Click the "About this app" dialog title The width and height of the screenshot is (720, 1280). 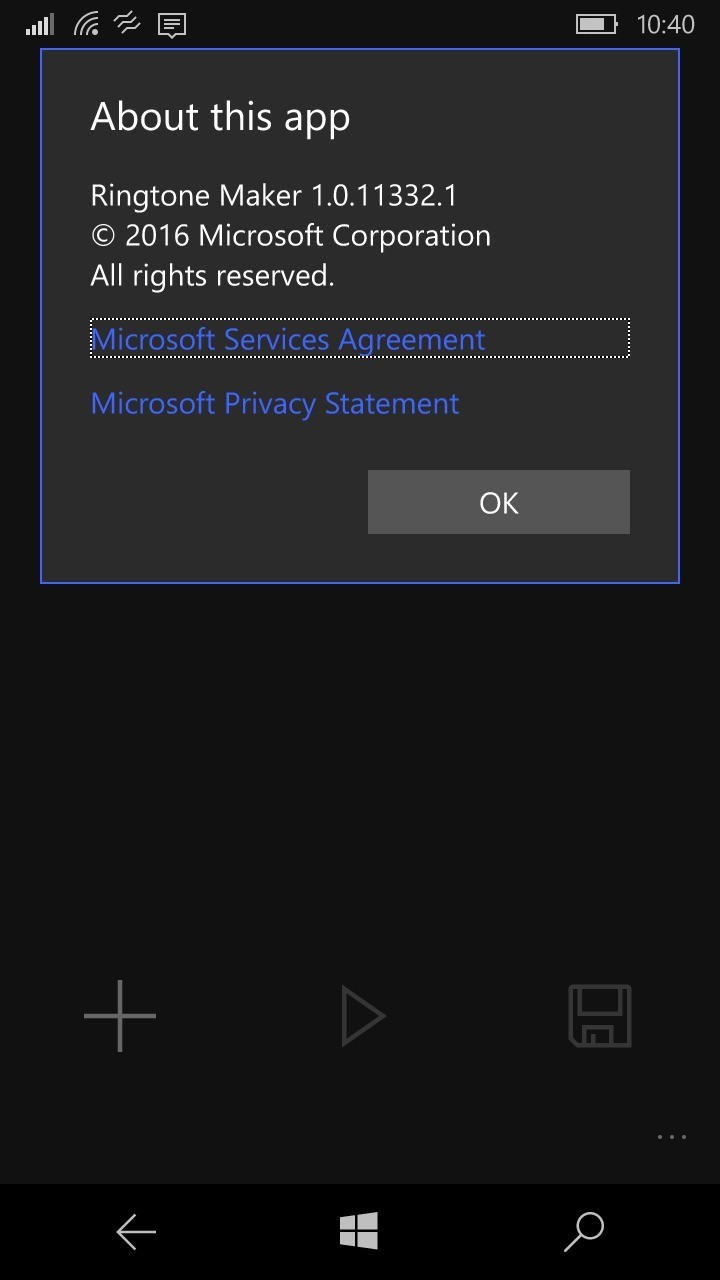(x=220, y=117)
